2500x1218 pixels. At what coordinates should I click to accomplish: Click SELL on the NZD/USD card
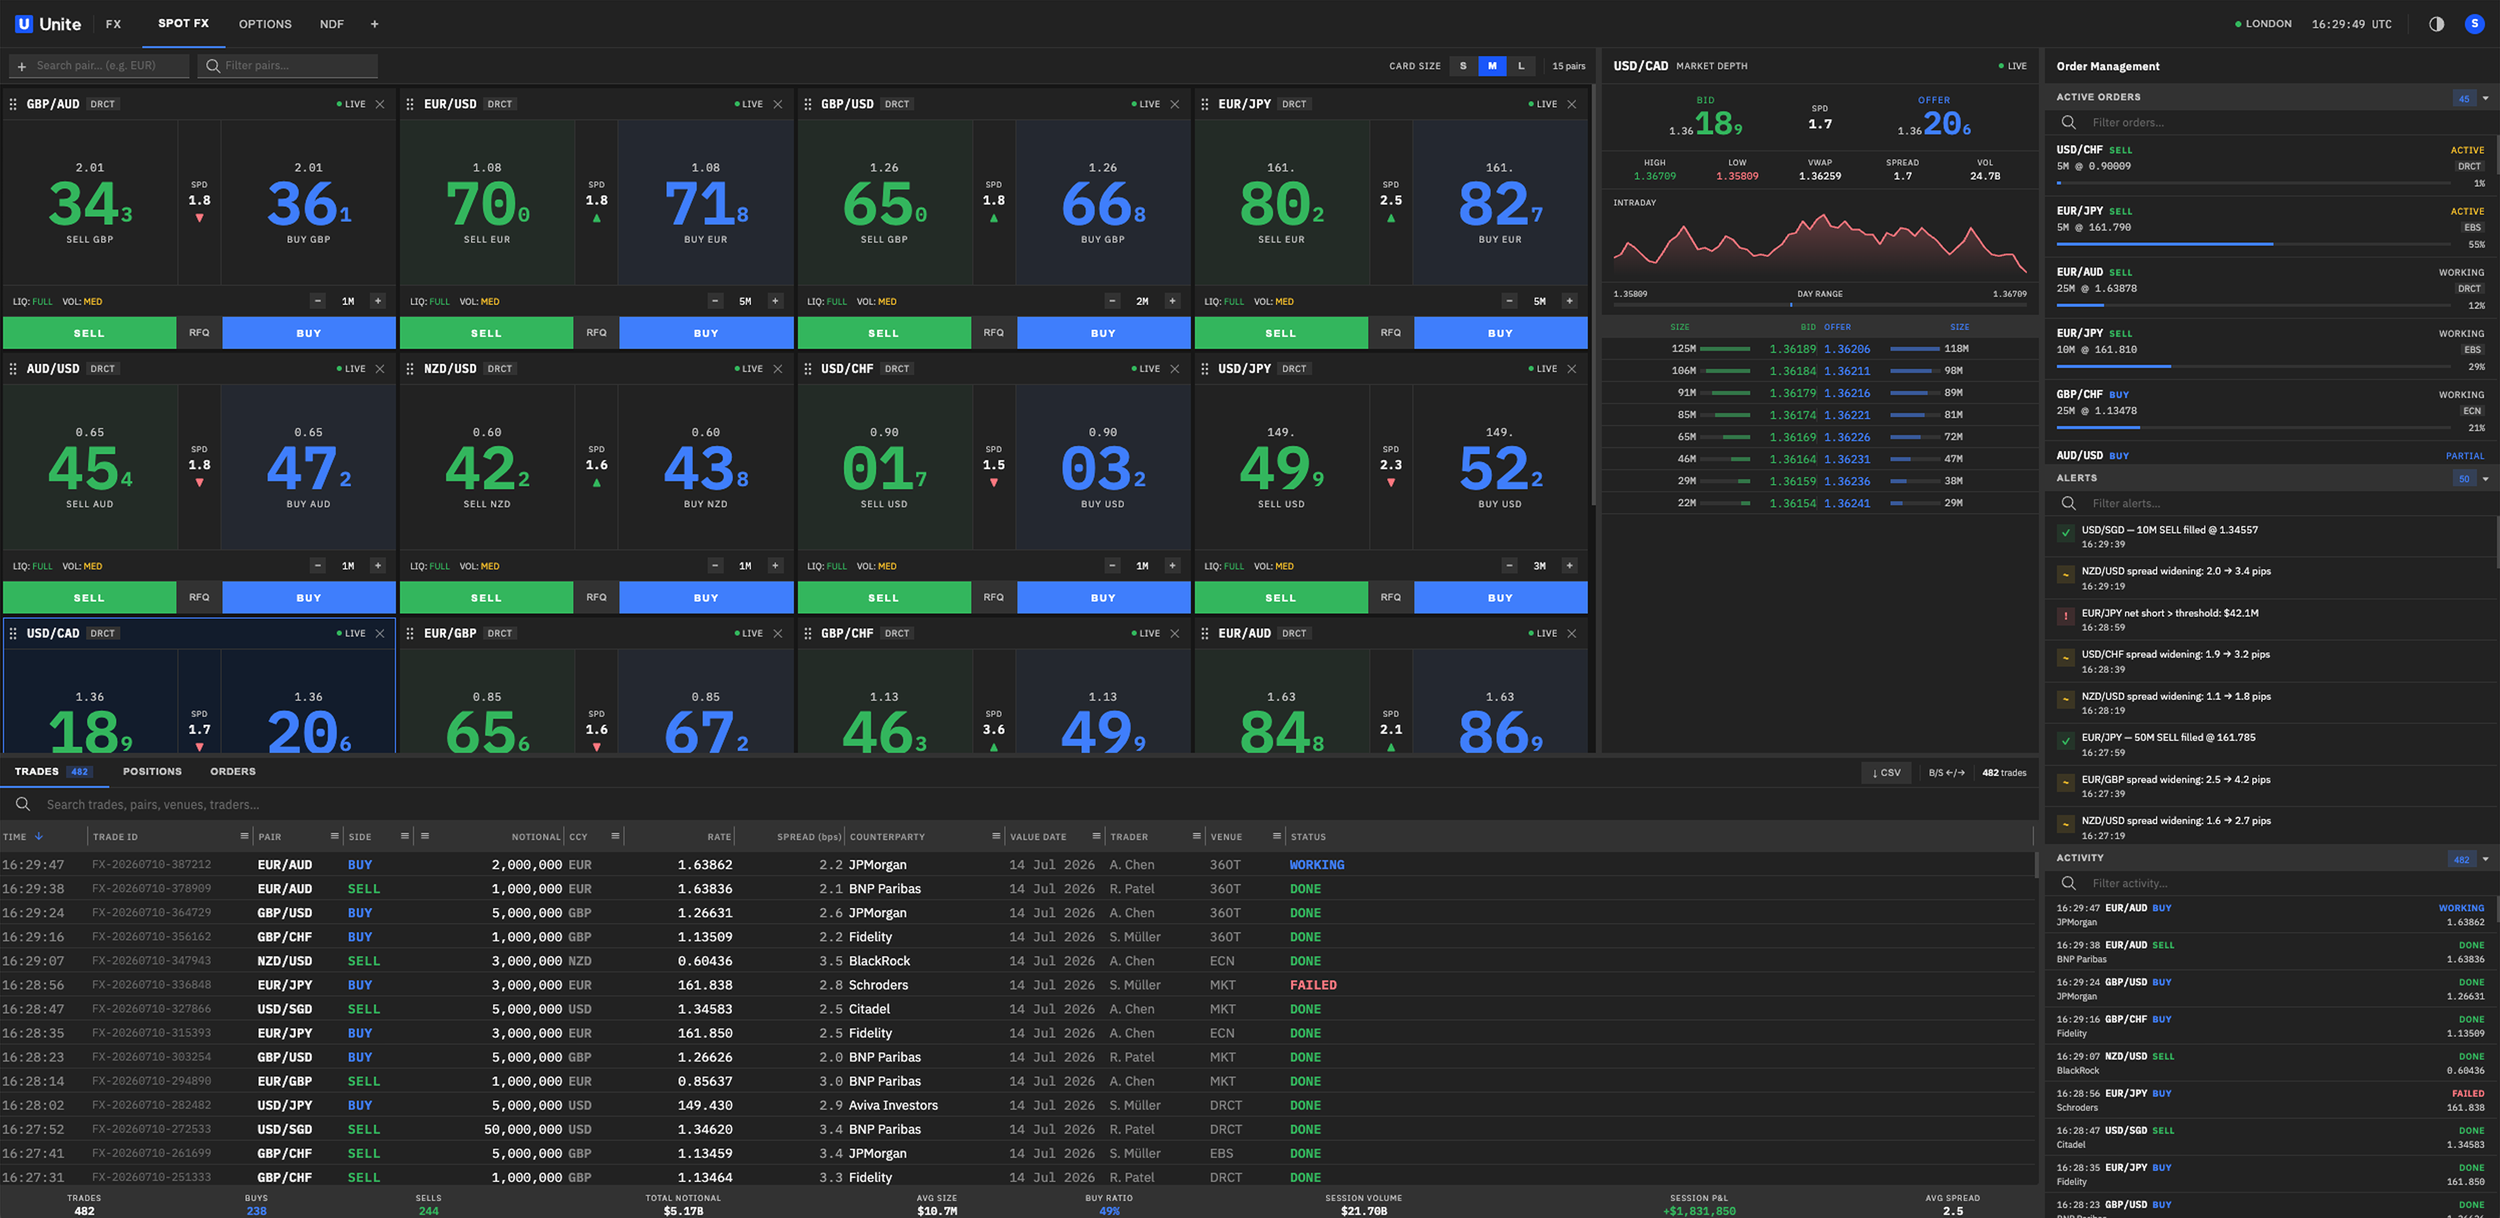tap(486, 598)
